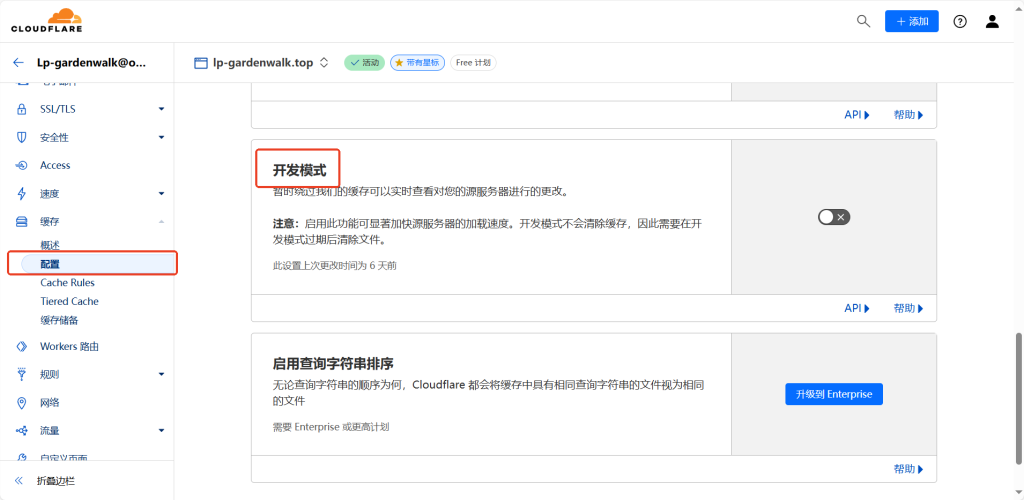Screen dimensions: 1024x500
Task: Toggle the 开发模式 switch
Action: tap(834, 217)
